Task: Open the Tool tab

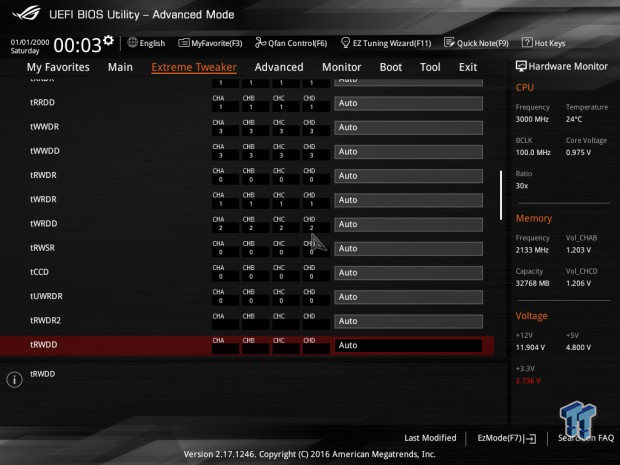Action: pos(430,67)
